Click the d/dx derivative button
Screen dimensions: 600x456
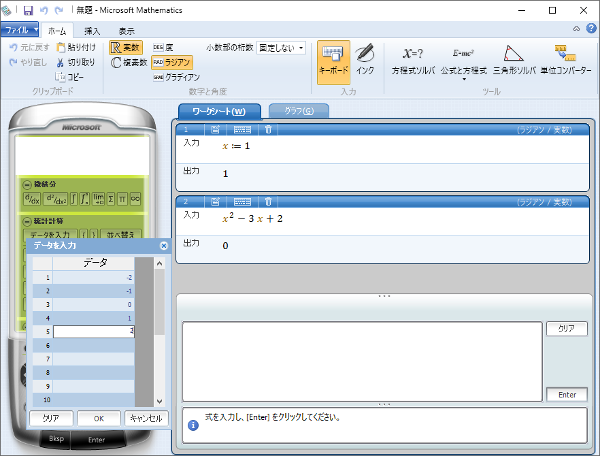click(32, 199)
